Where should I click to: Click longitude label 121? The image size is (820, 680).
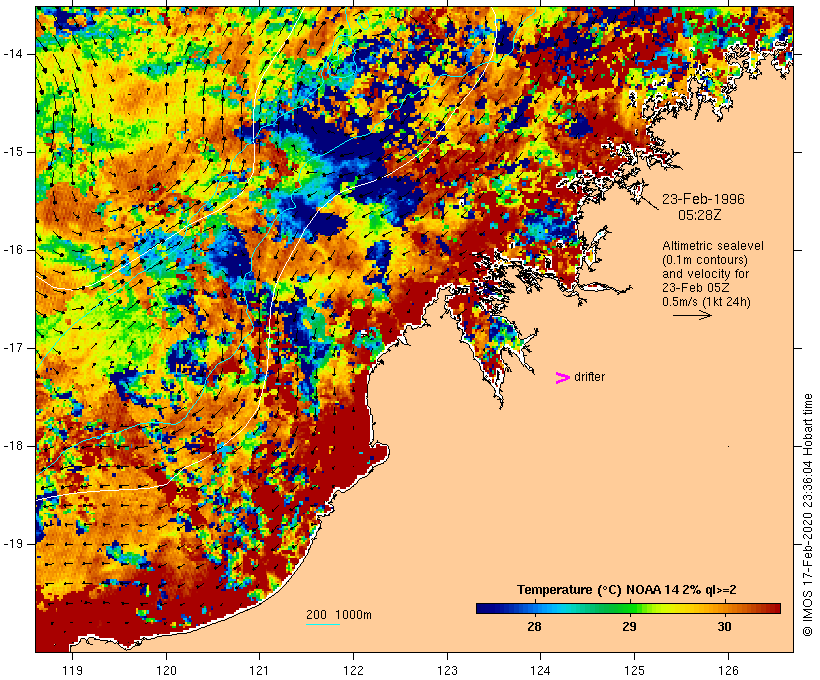259,670
